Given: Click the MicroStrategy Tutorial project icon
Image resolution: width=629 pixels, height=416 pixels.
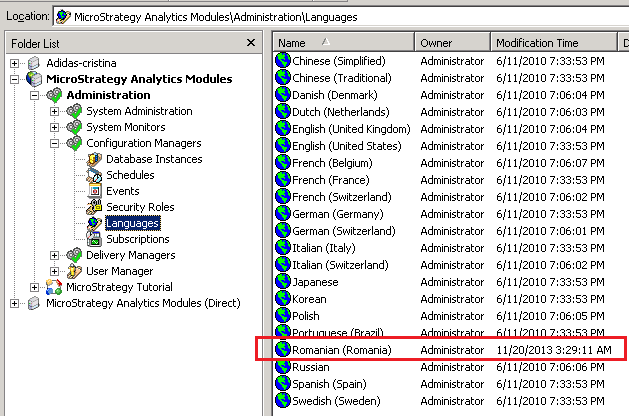Looking at the screenshot, I should coord(54,287).
